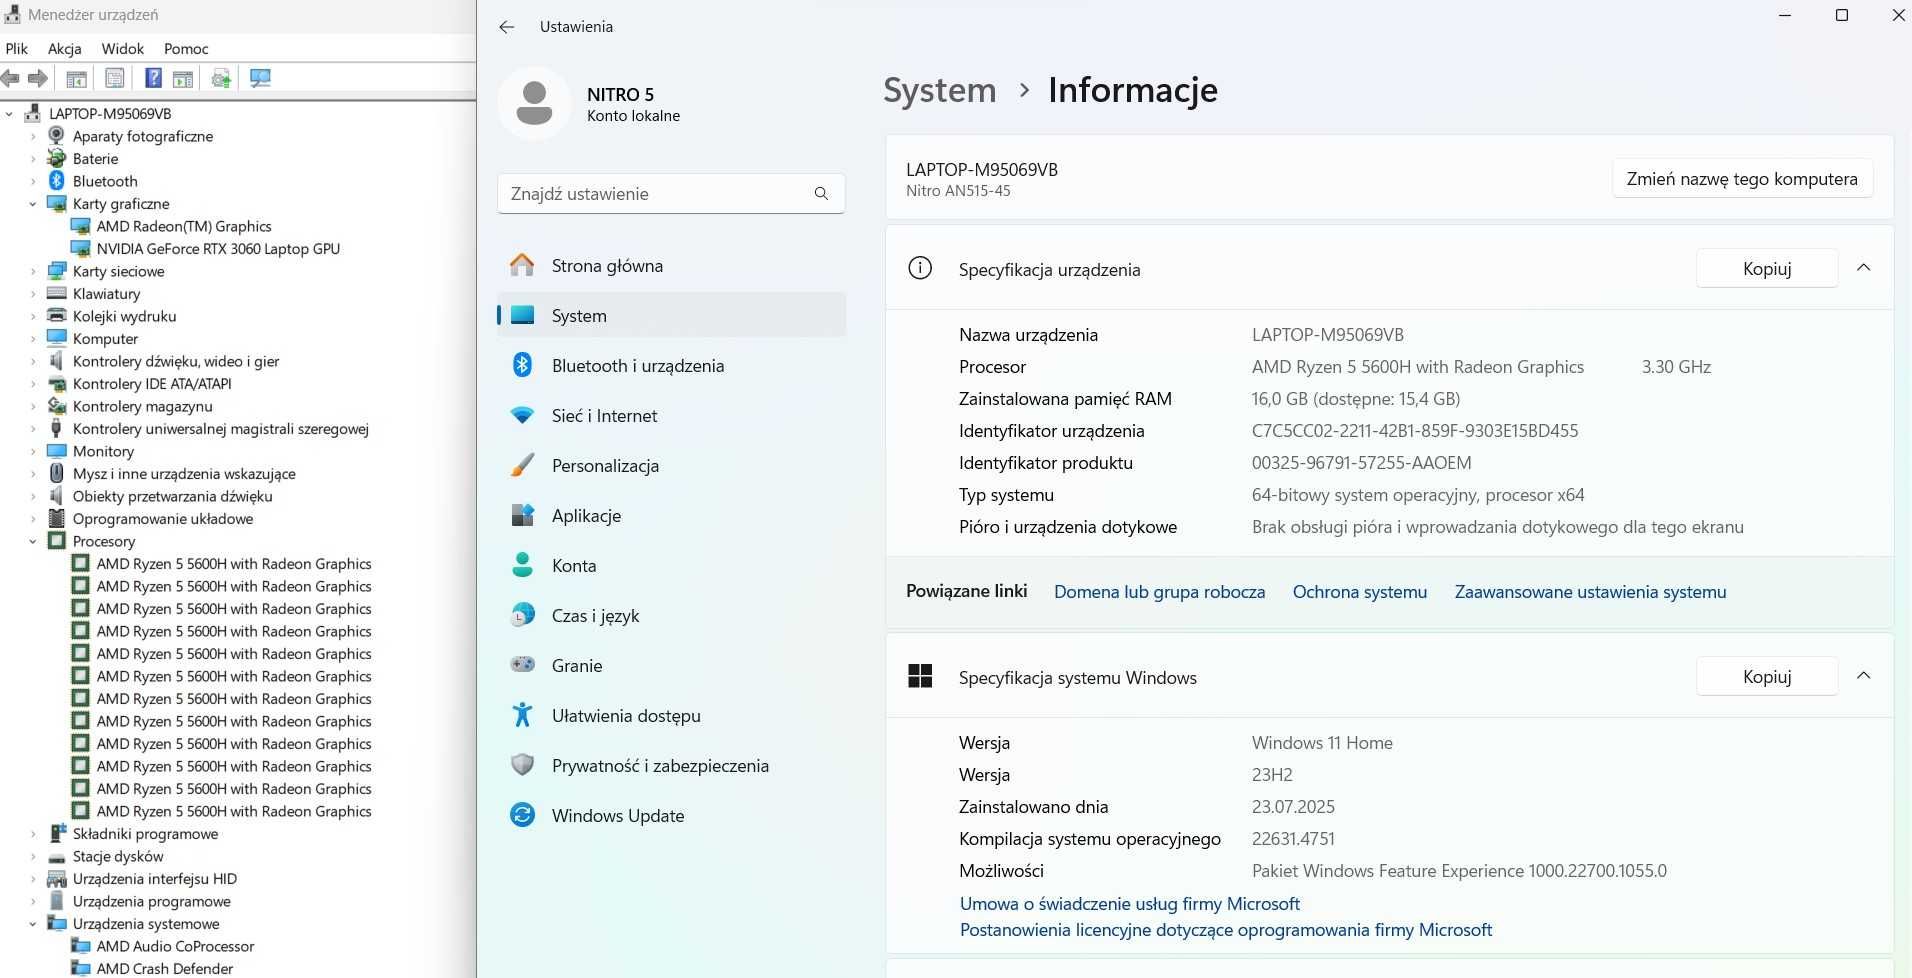The width and height of the screenshot is (1912, 978).
Task: Collapse the Karty graficzne node
Action: coord(33,204)
